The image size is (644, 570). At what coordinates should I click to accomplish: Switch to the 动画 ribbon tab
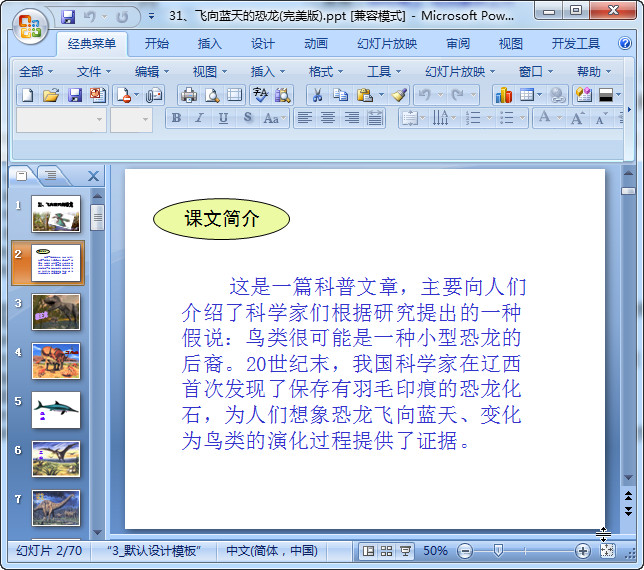tap(316, 43)
